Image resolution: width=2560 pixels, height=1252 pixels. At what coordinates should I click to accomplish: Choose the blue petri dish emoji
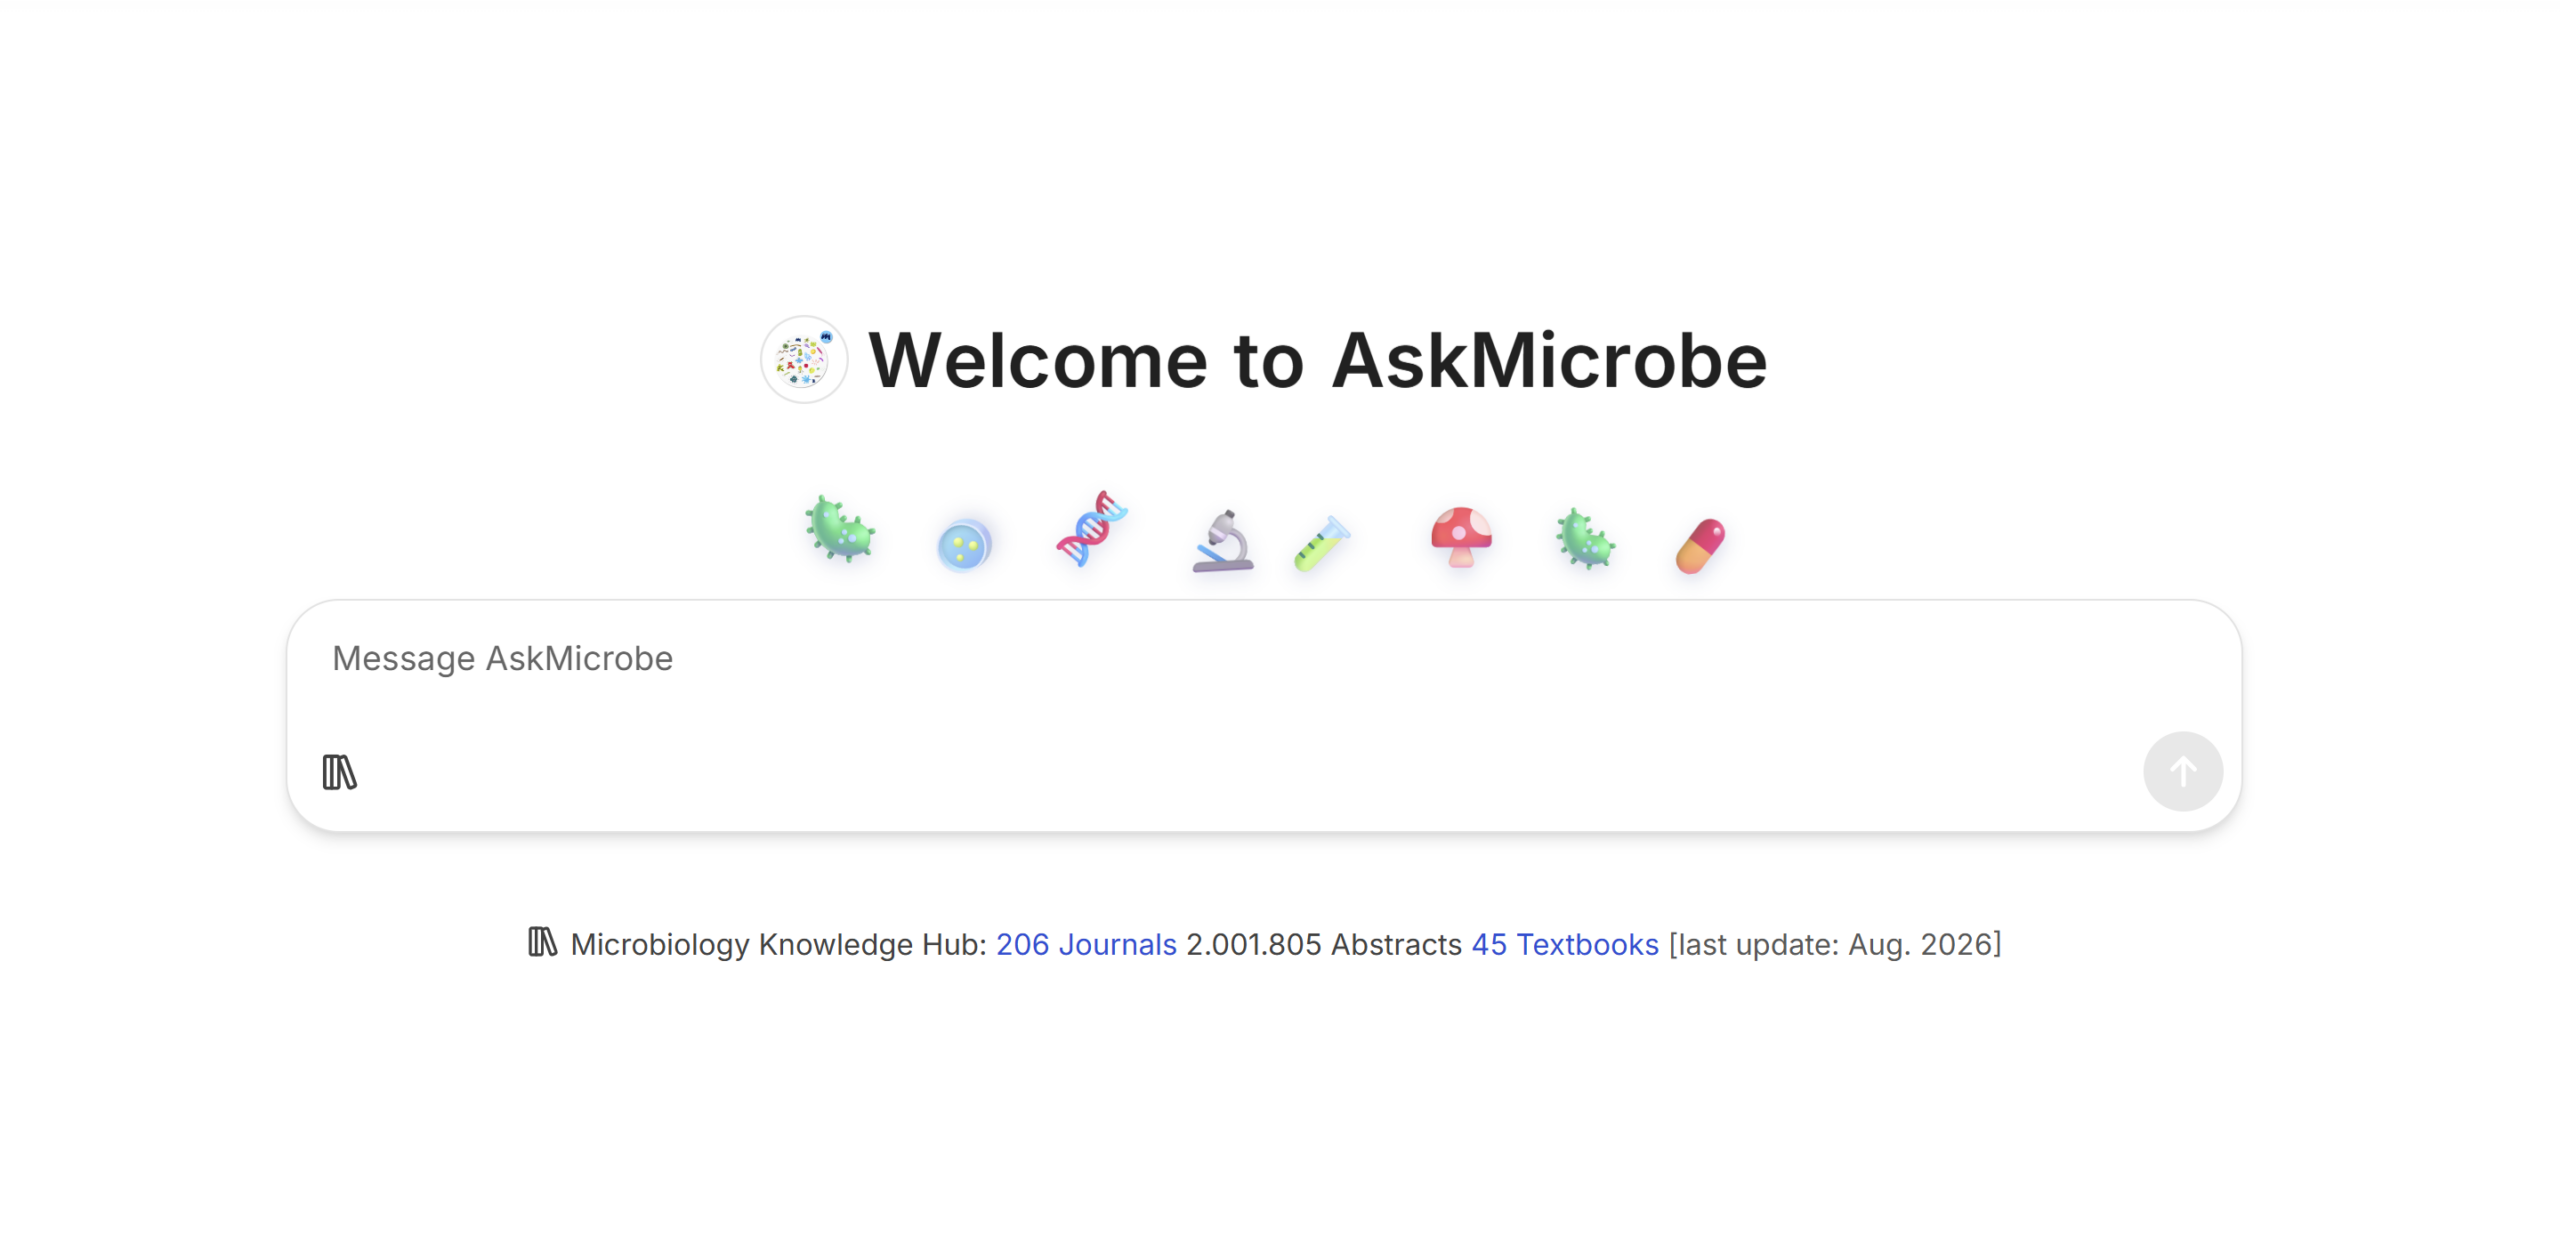click(963, 546)
